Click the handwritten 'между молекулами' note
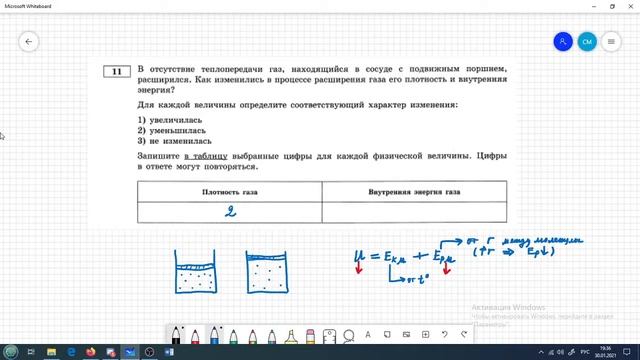 click(542, 240)
